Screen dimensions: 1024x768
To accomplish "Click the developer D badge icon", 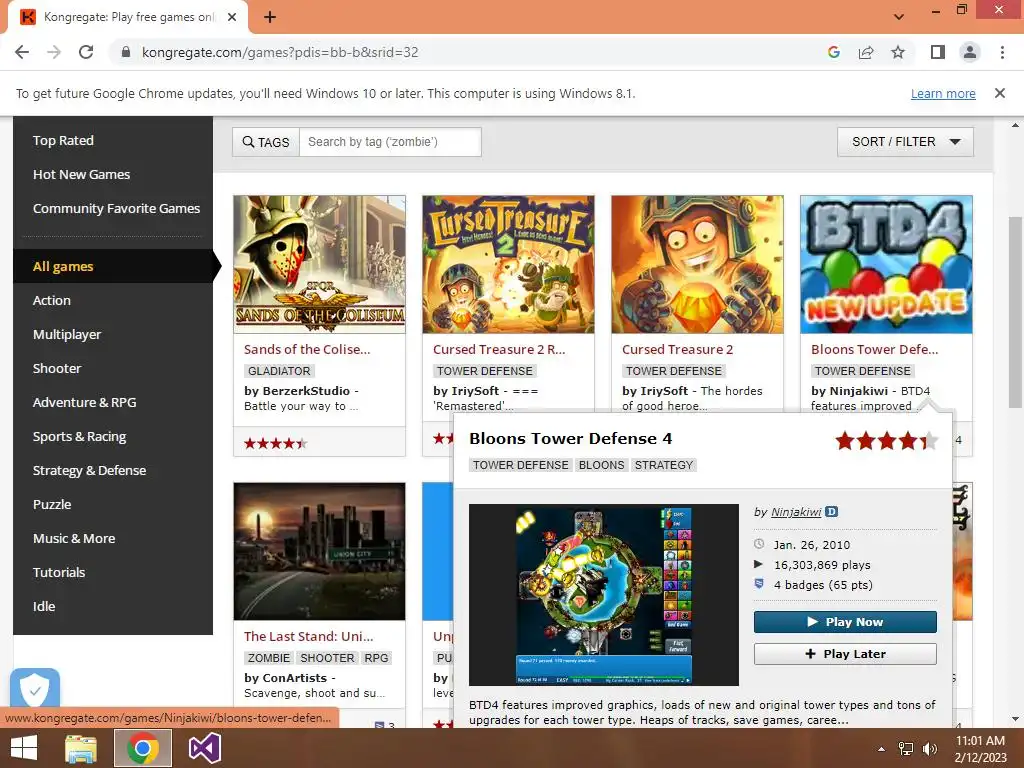I will pos(831,511).
